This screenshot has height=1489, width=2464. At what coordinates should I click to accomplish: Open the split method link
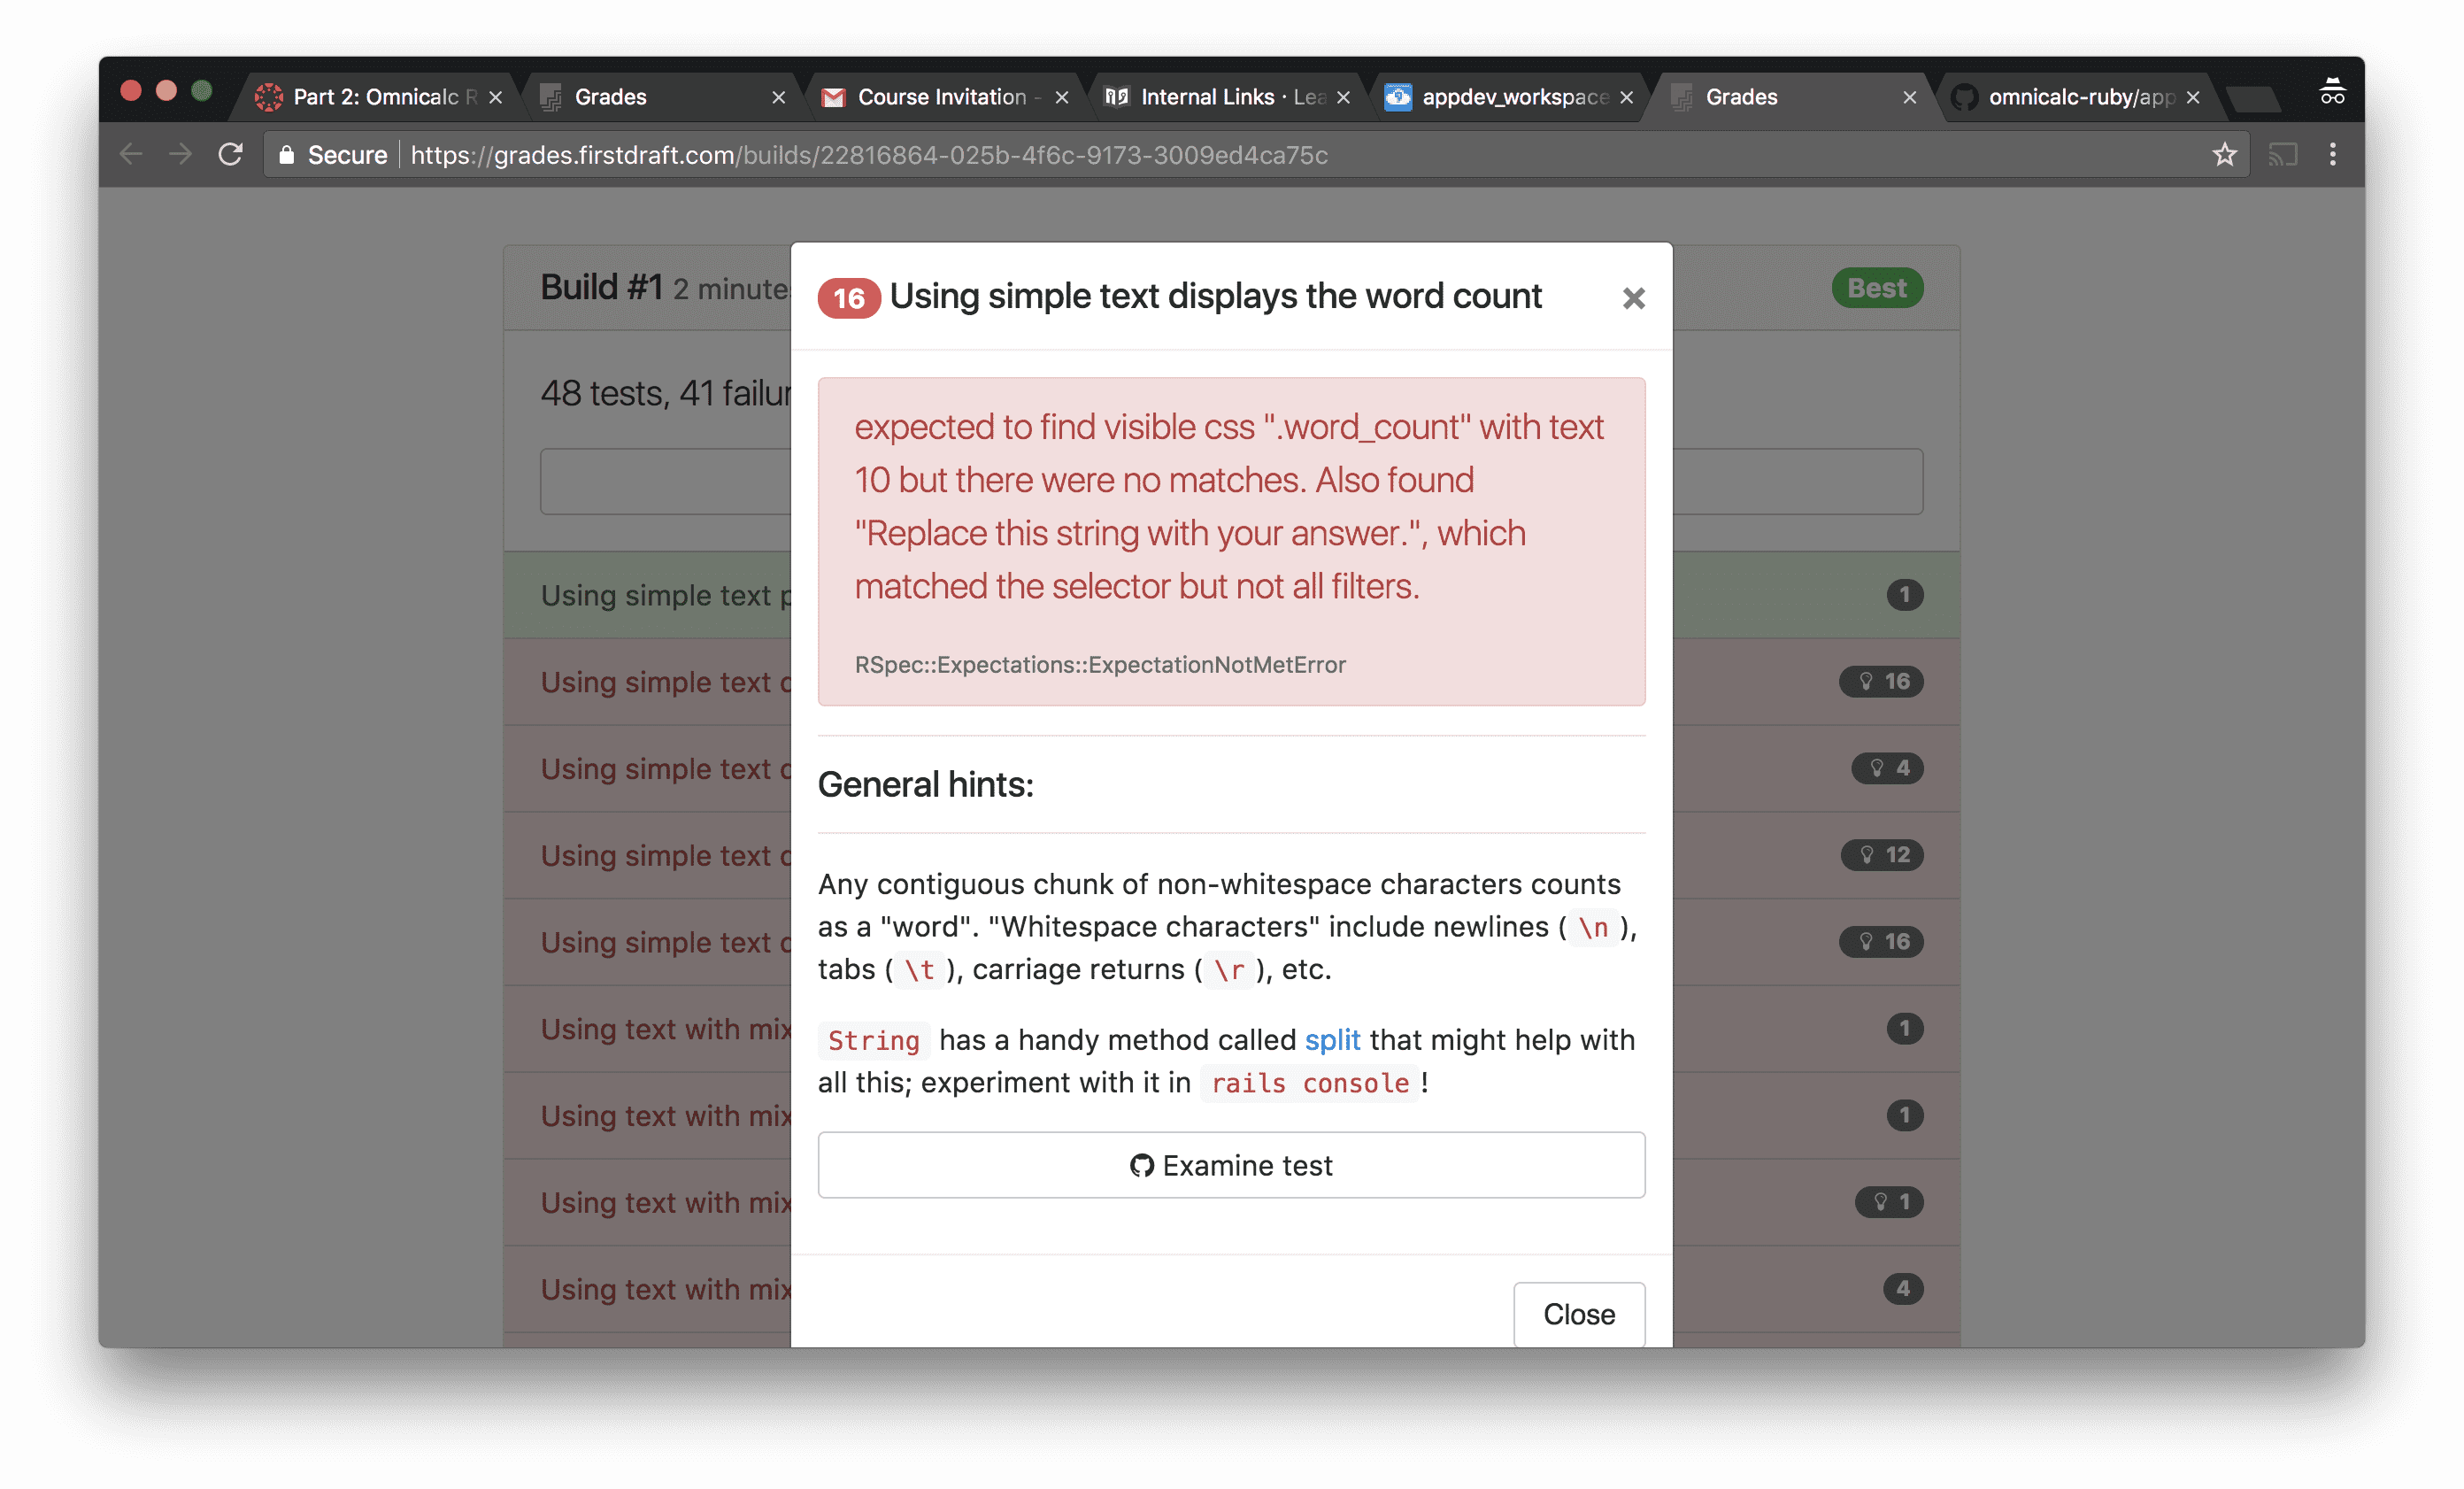(x=1332, y=1040)
